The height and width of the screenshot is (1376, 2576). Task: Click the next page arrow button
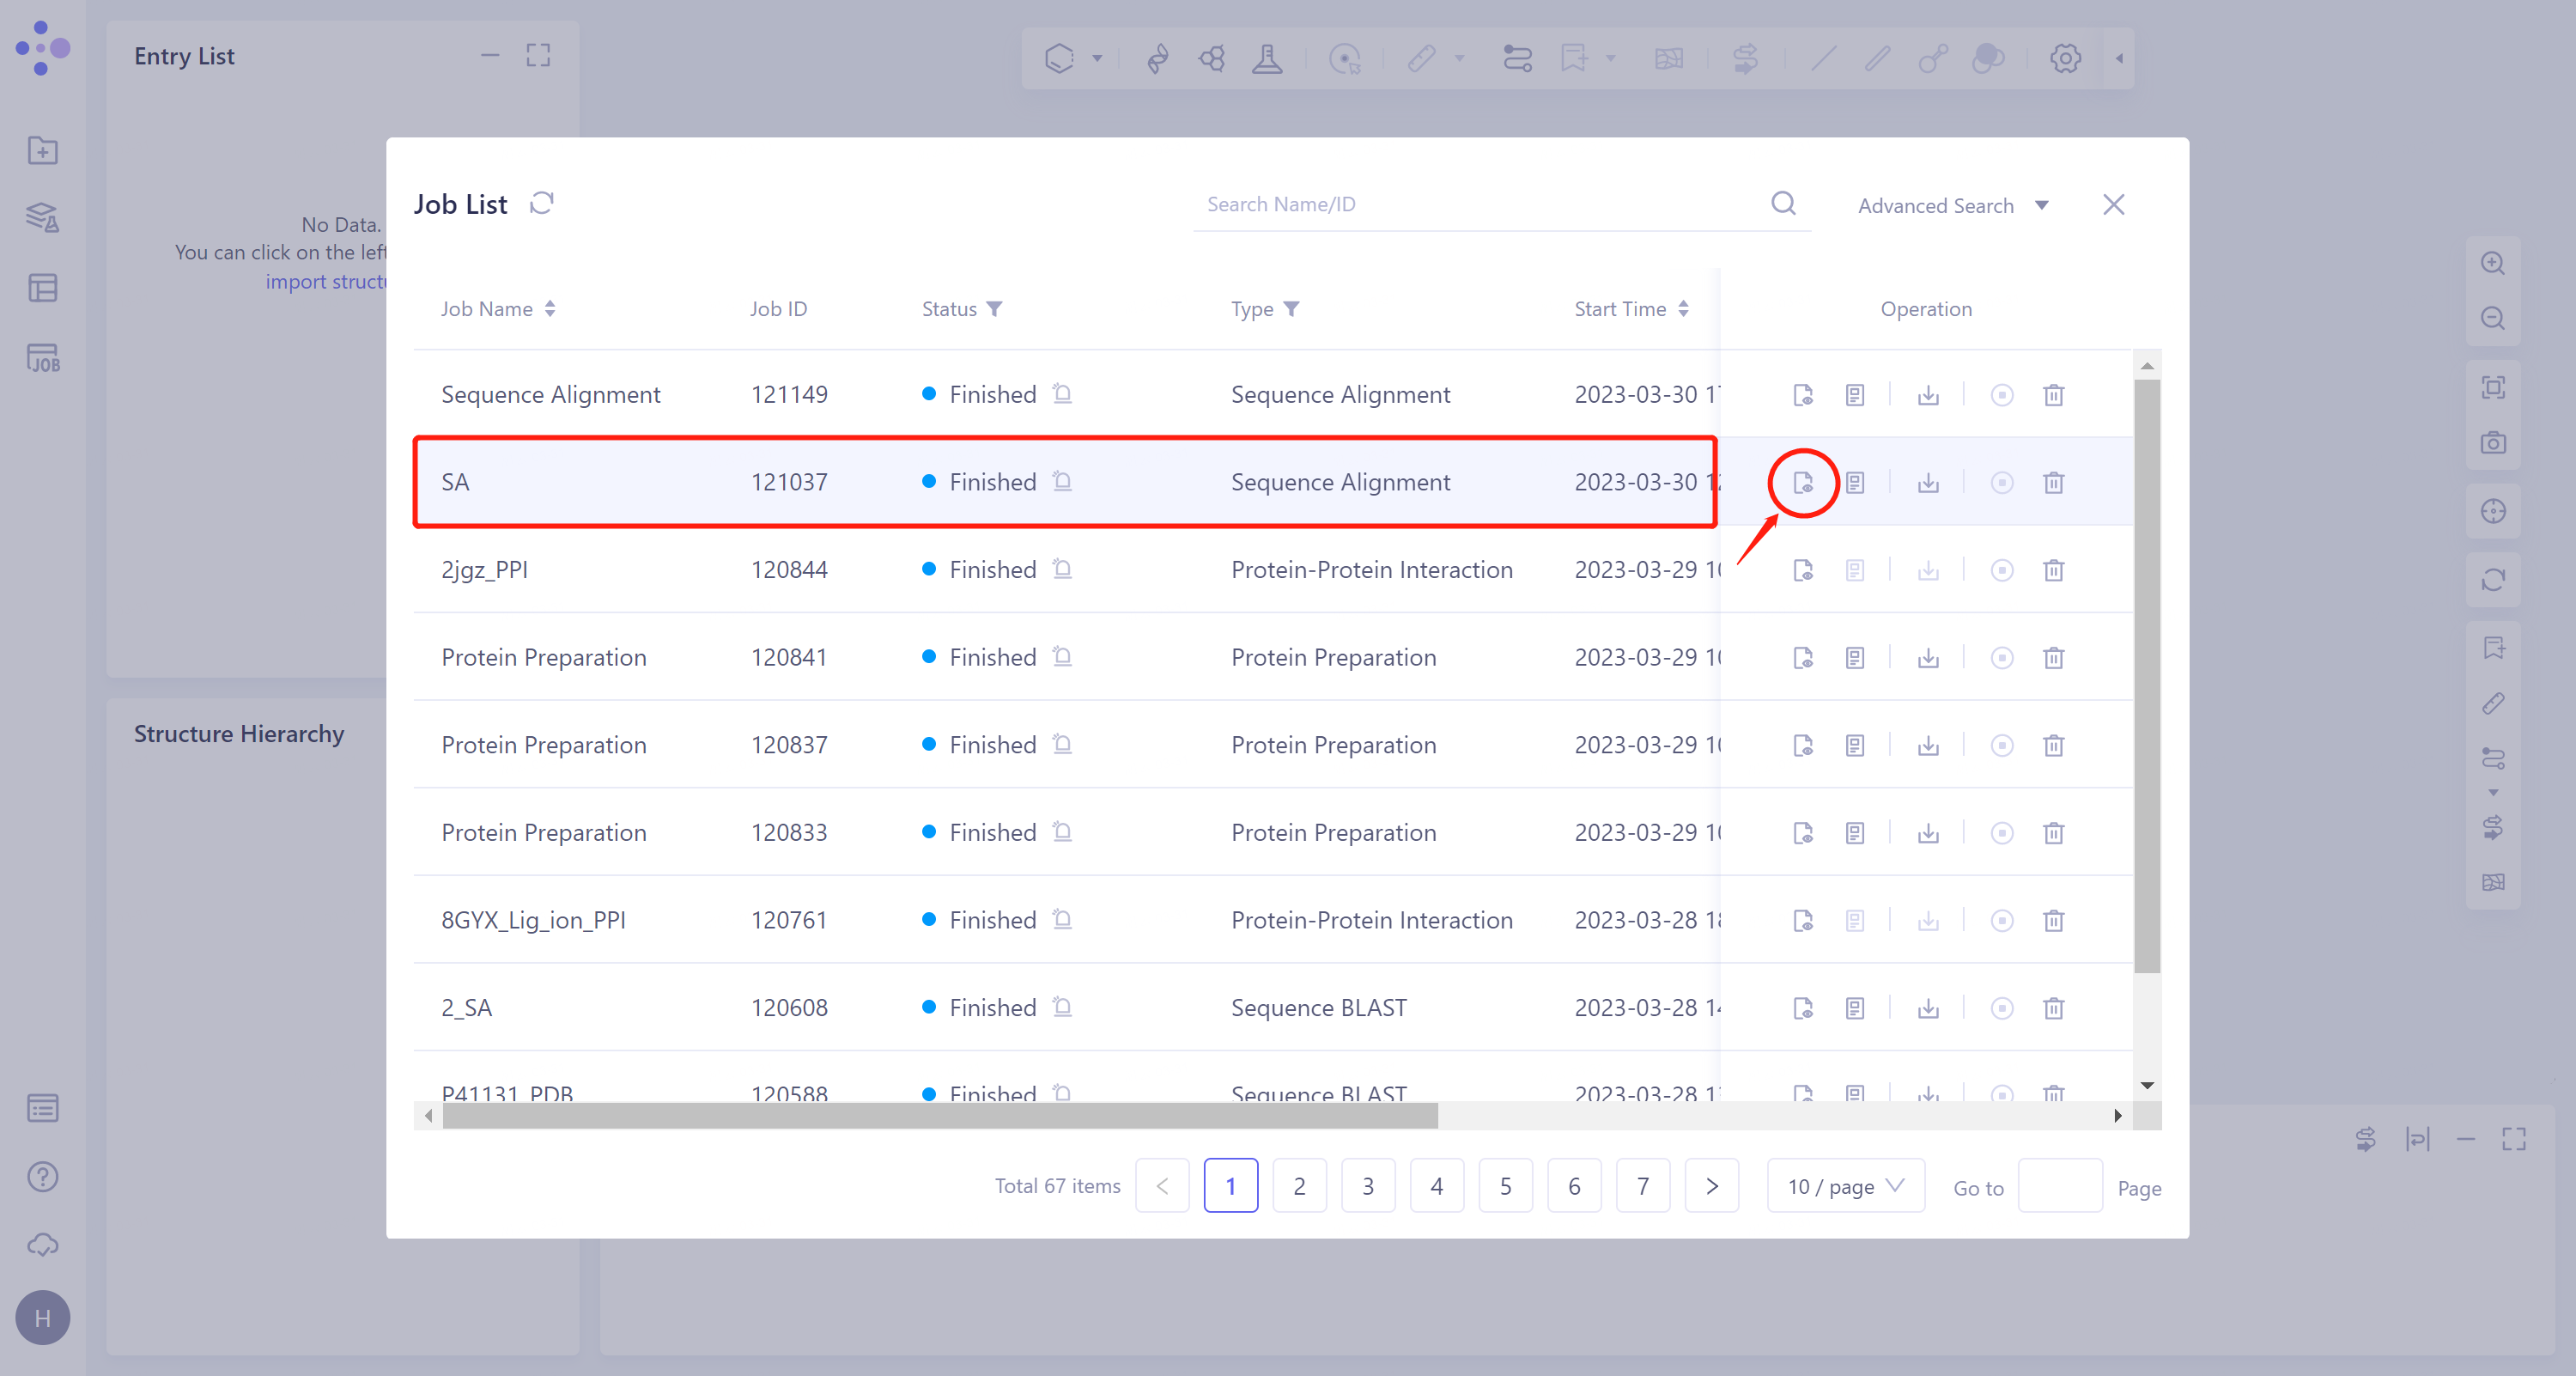coord(1711,1186)
